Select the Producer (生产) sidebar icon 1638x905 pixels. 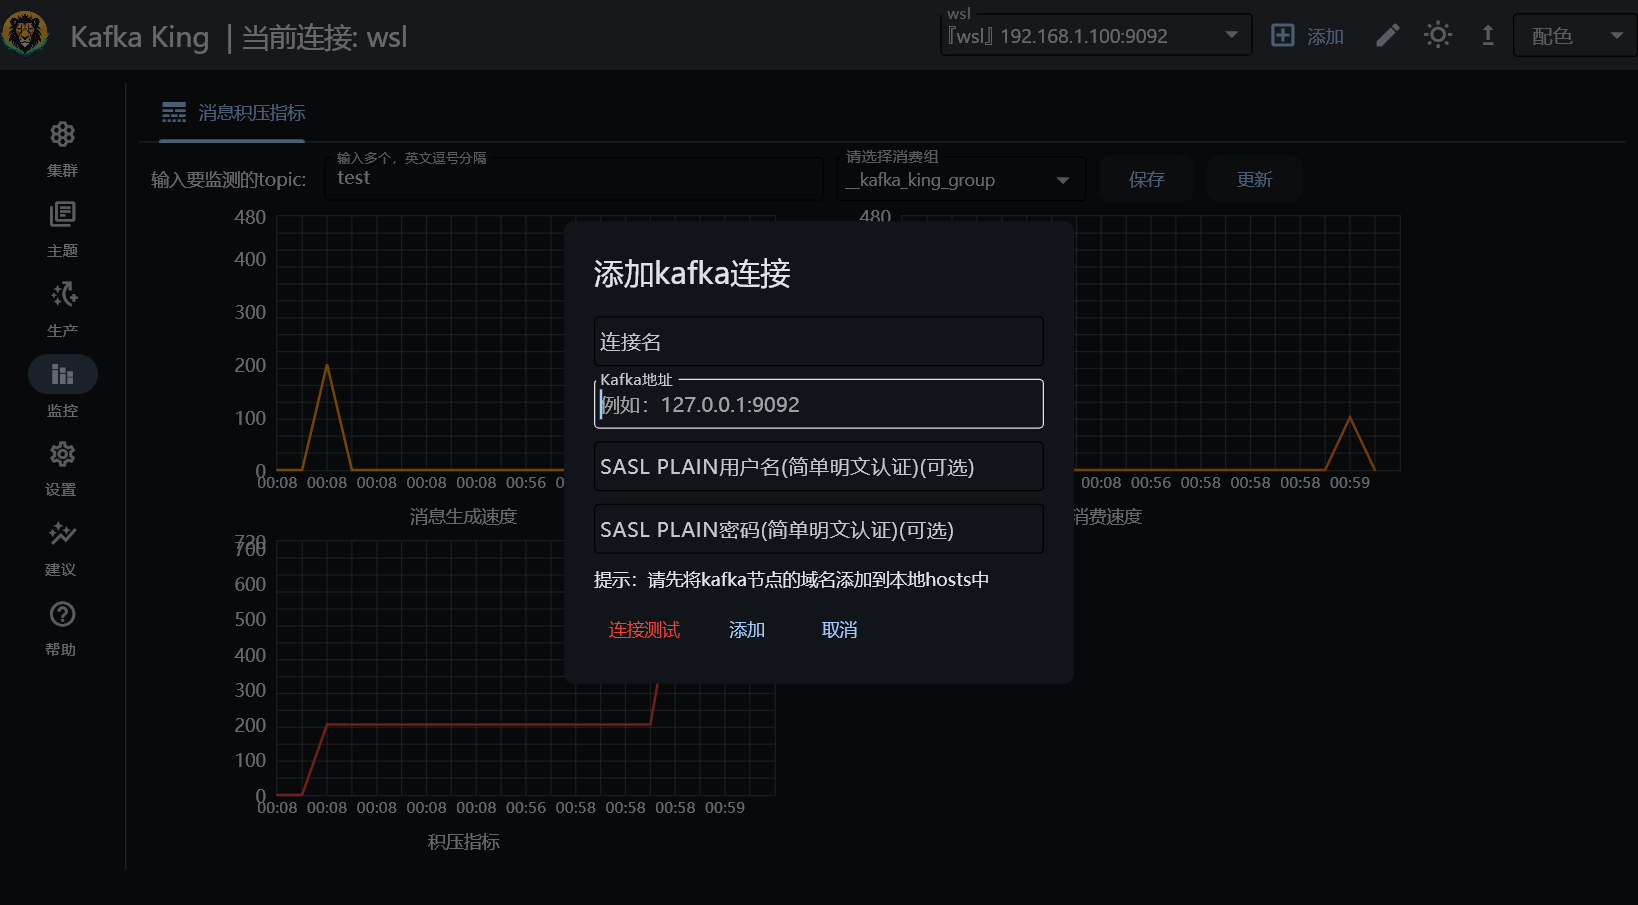point(62,295)
